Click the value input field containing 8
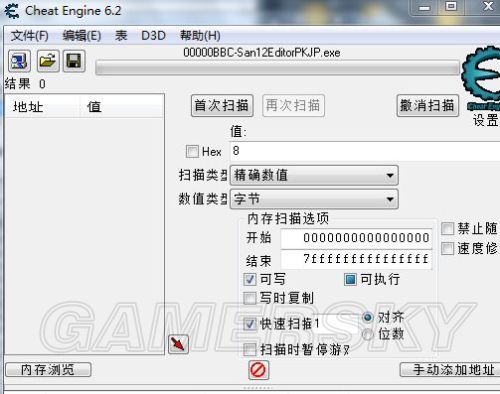Screen dimensions: 500x394 pyautogui.click(x=365, y=151)
